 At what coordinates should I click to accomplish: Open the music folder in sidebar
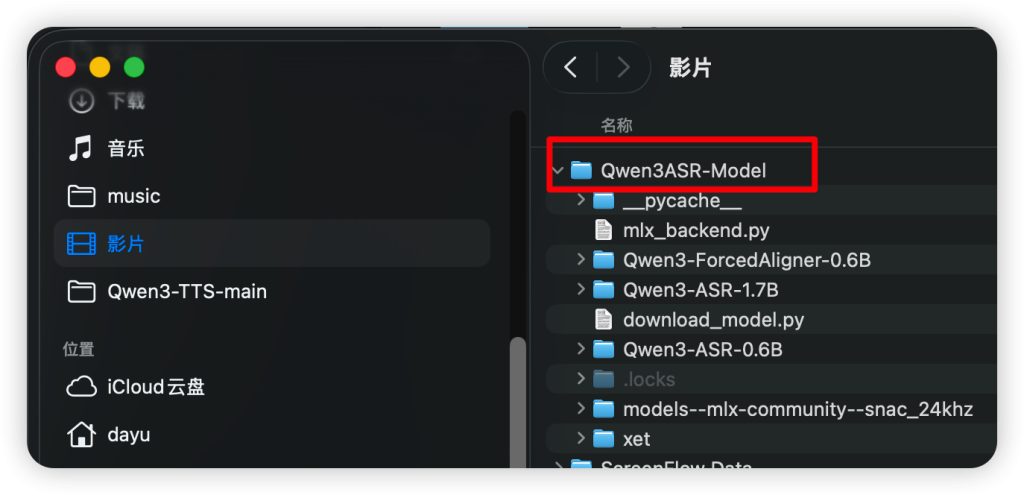coord(133,196)
